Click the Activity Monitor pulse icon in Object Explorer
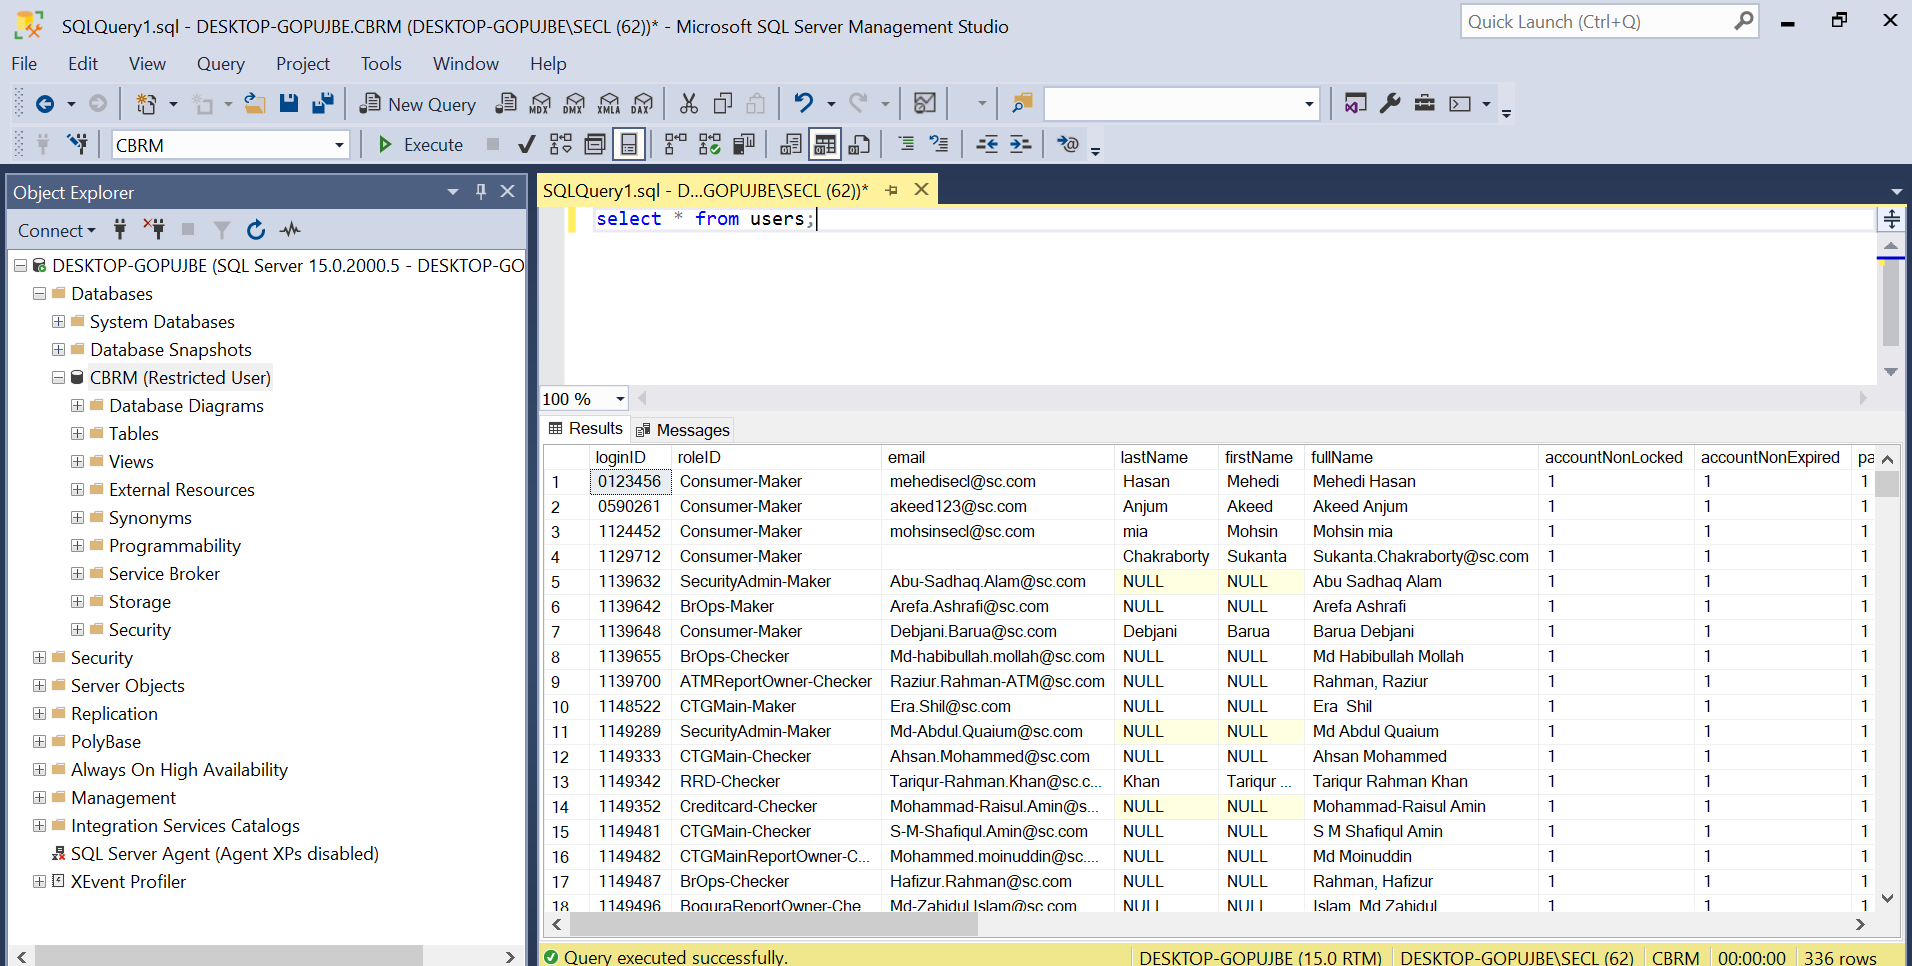The width and height of the screenshot is (1912, 966). click(290, 230)
